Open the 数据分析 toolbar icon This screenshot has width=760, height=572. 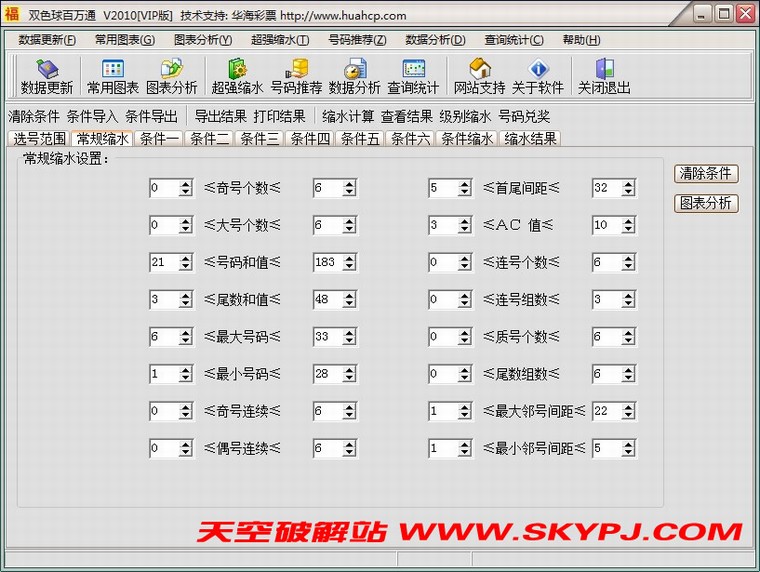point(354,75)
